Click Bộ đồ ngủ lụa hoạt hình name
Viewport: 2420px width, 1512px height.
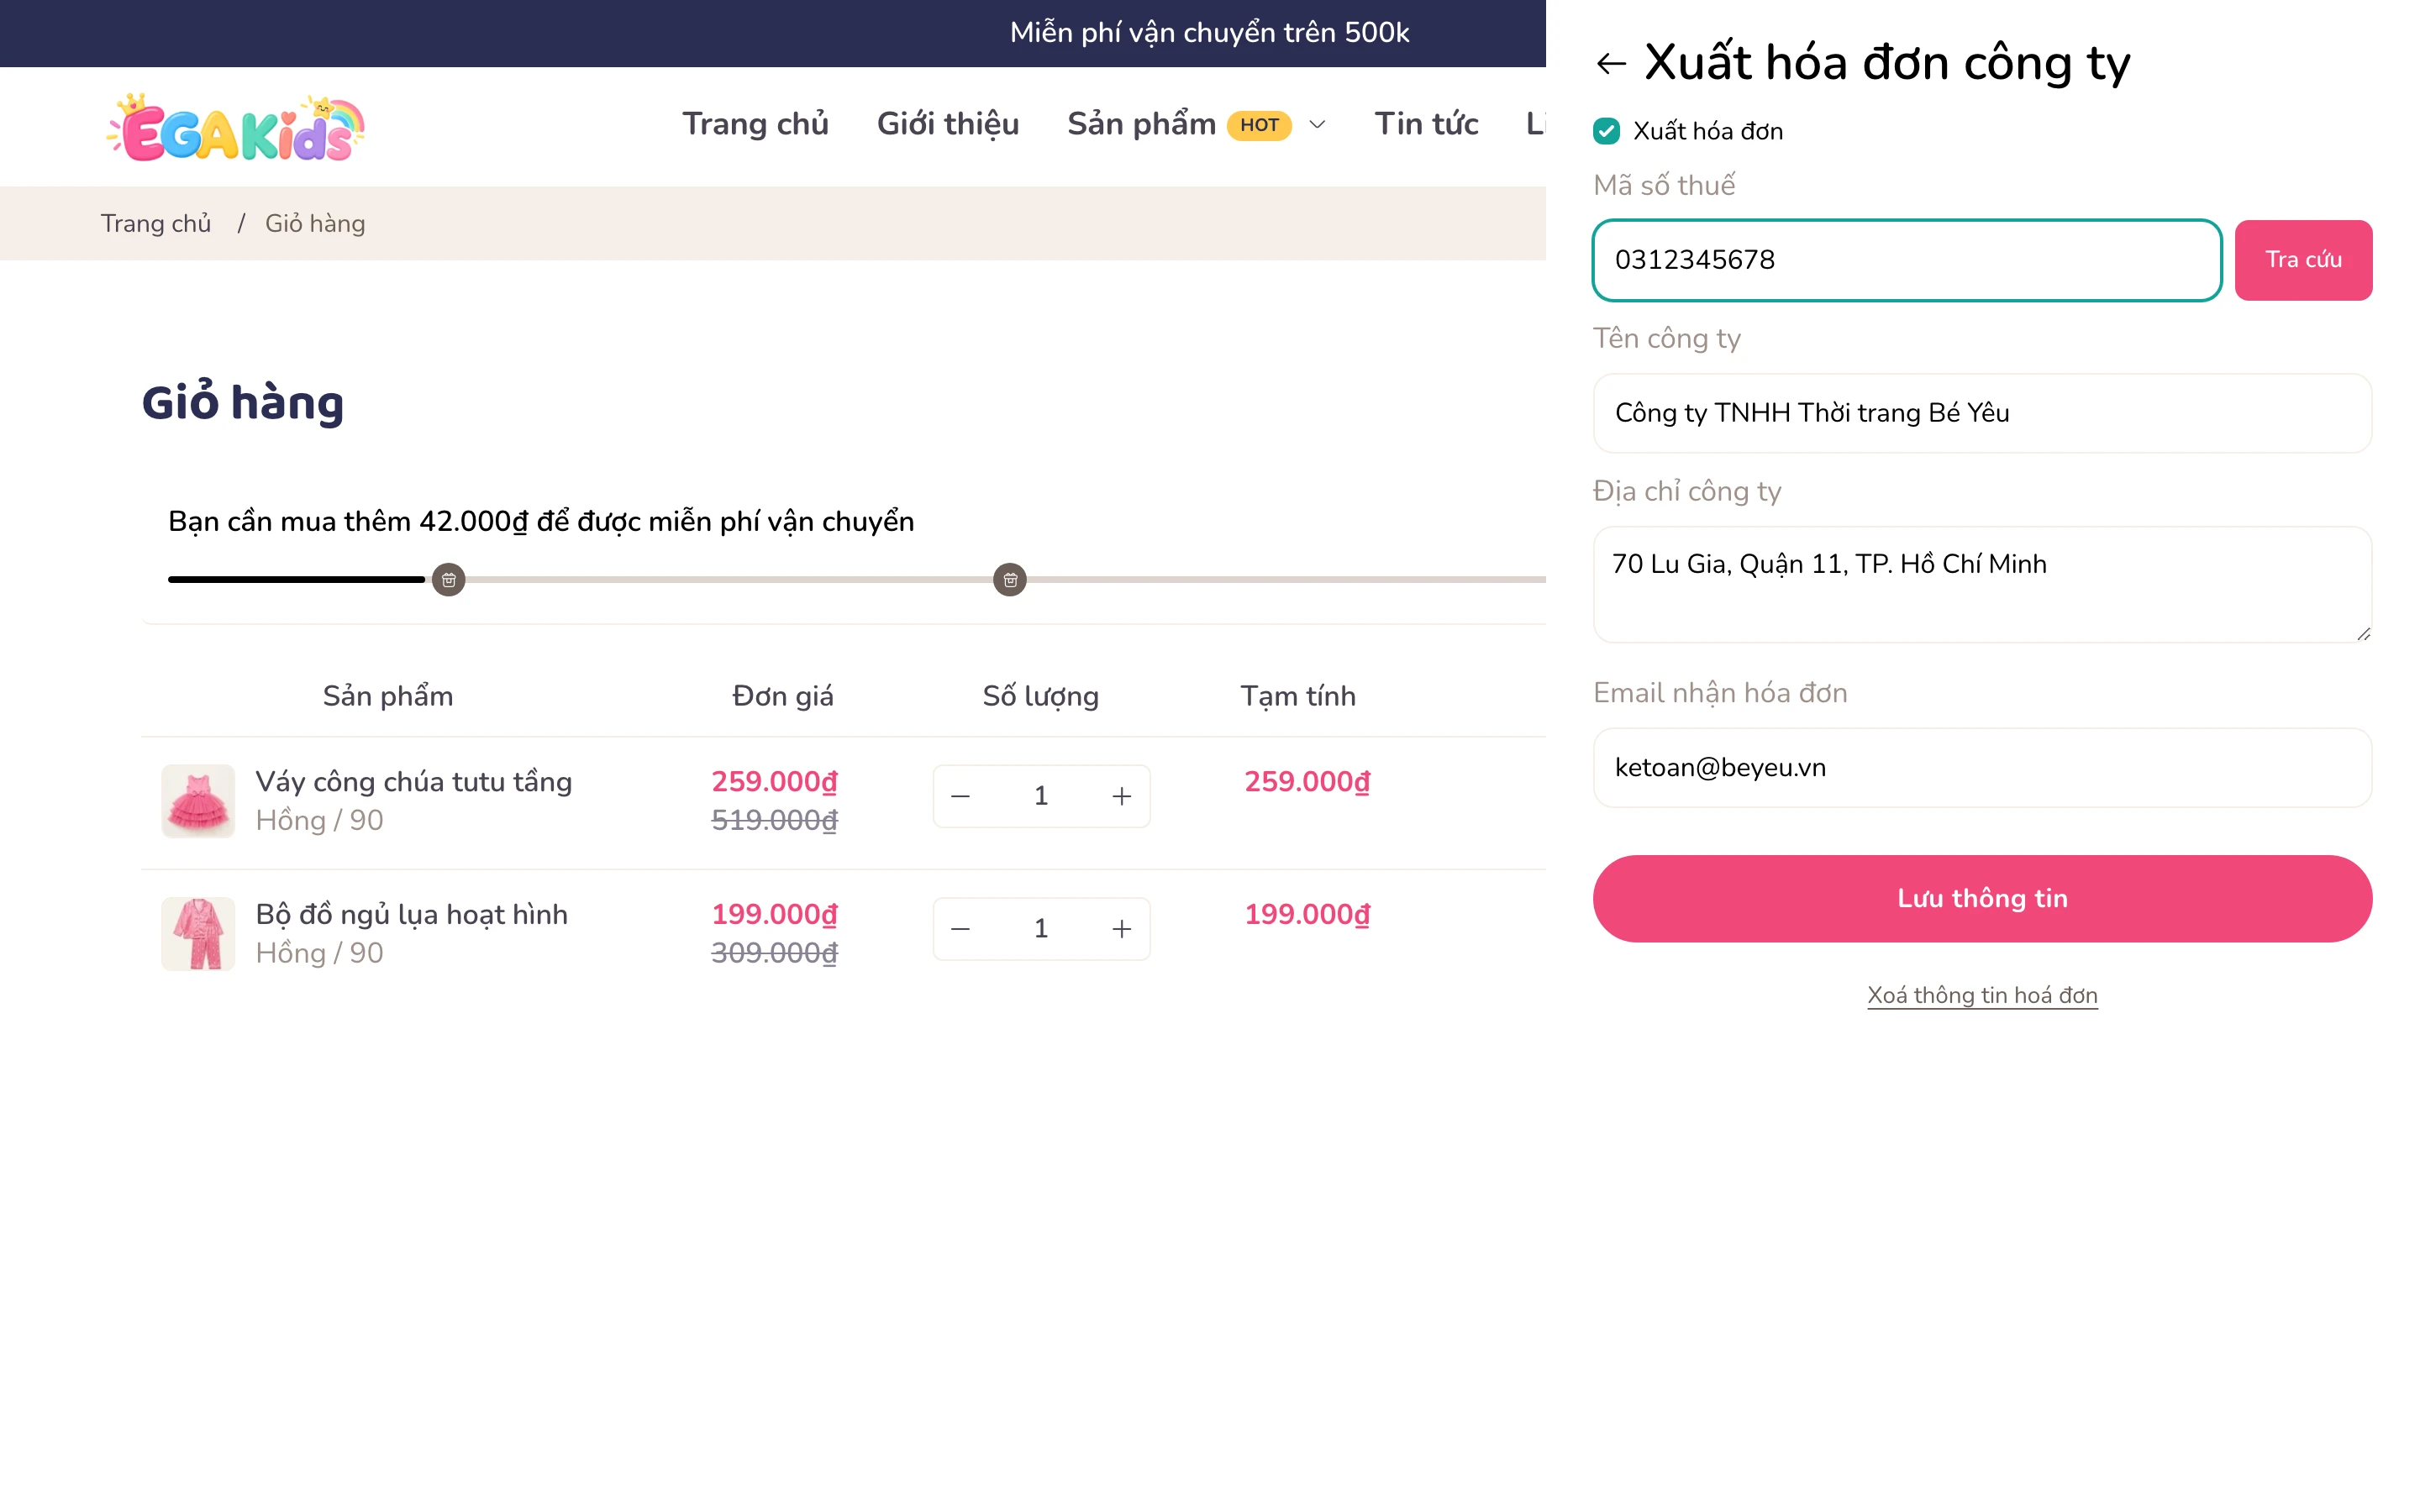(x=412, y=915)
